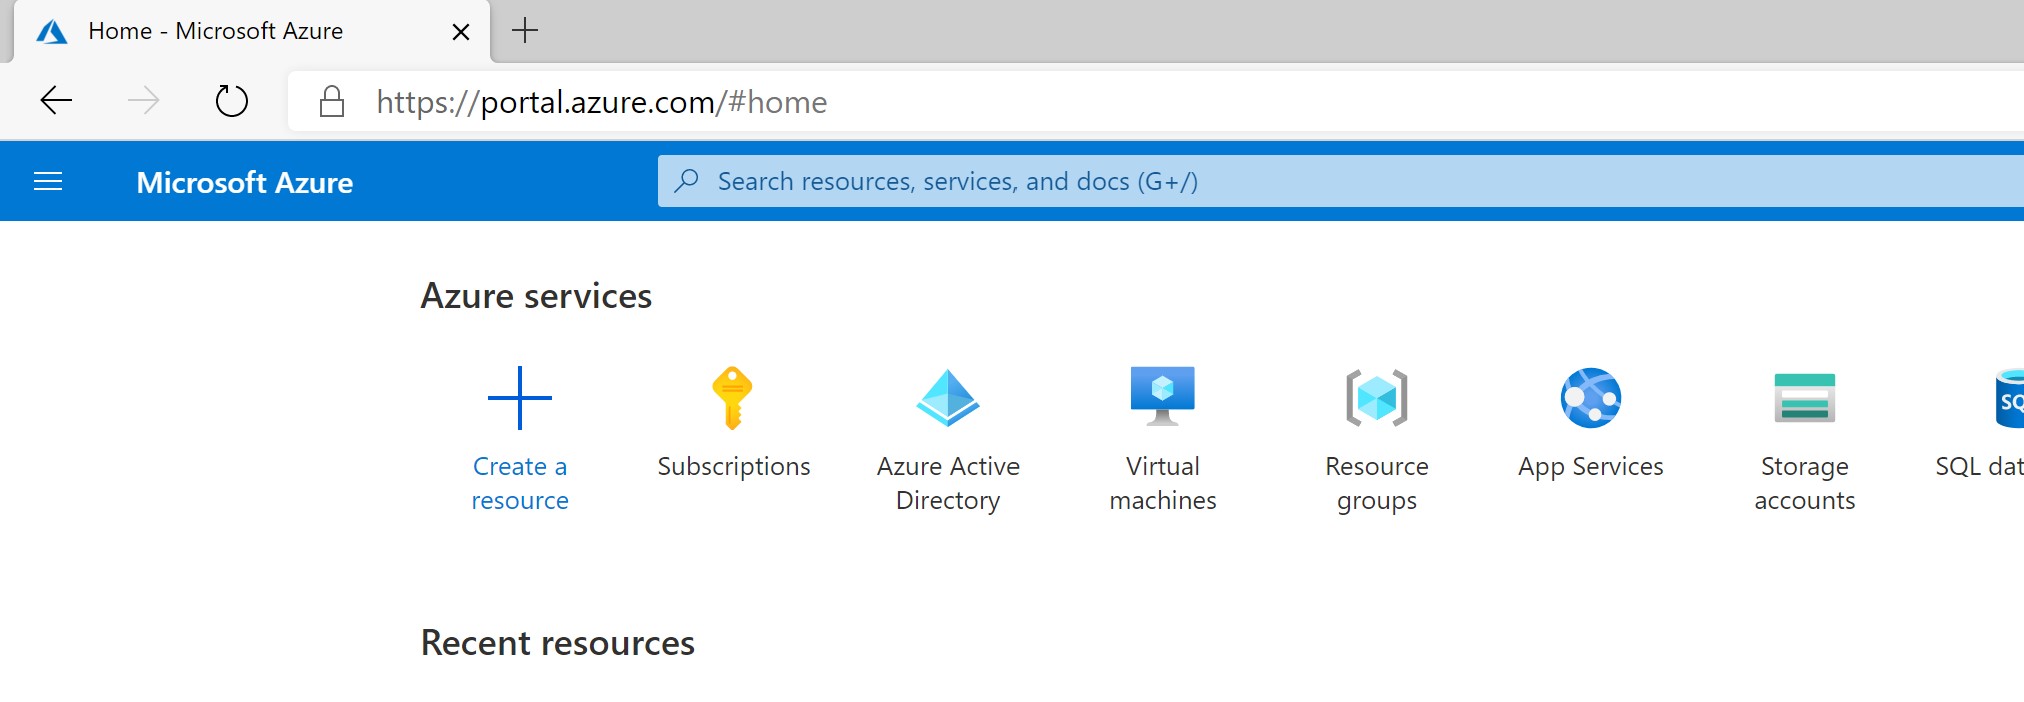The image size is (2024, 702).
Task: Open the Azure Active Directory pyramid icon
Action: (x=948, y=398)
